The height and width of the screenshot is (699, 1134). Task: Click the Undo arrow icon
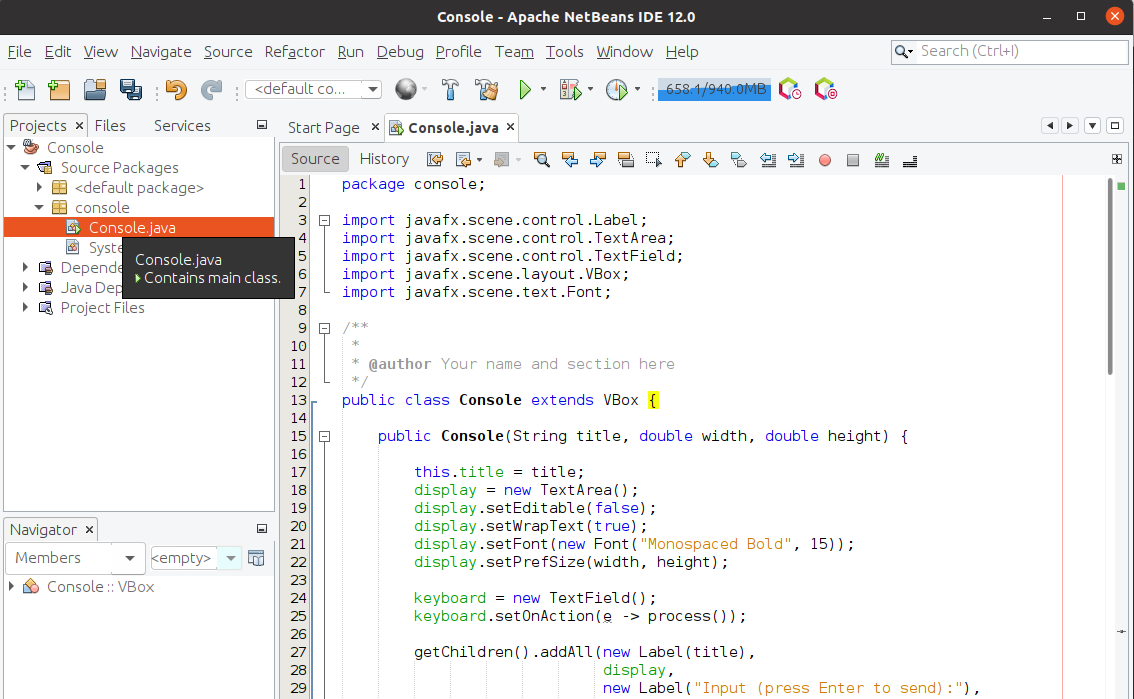(x=177, y=90)
